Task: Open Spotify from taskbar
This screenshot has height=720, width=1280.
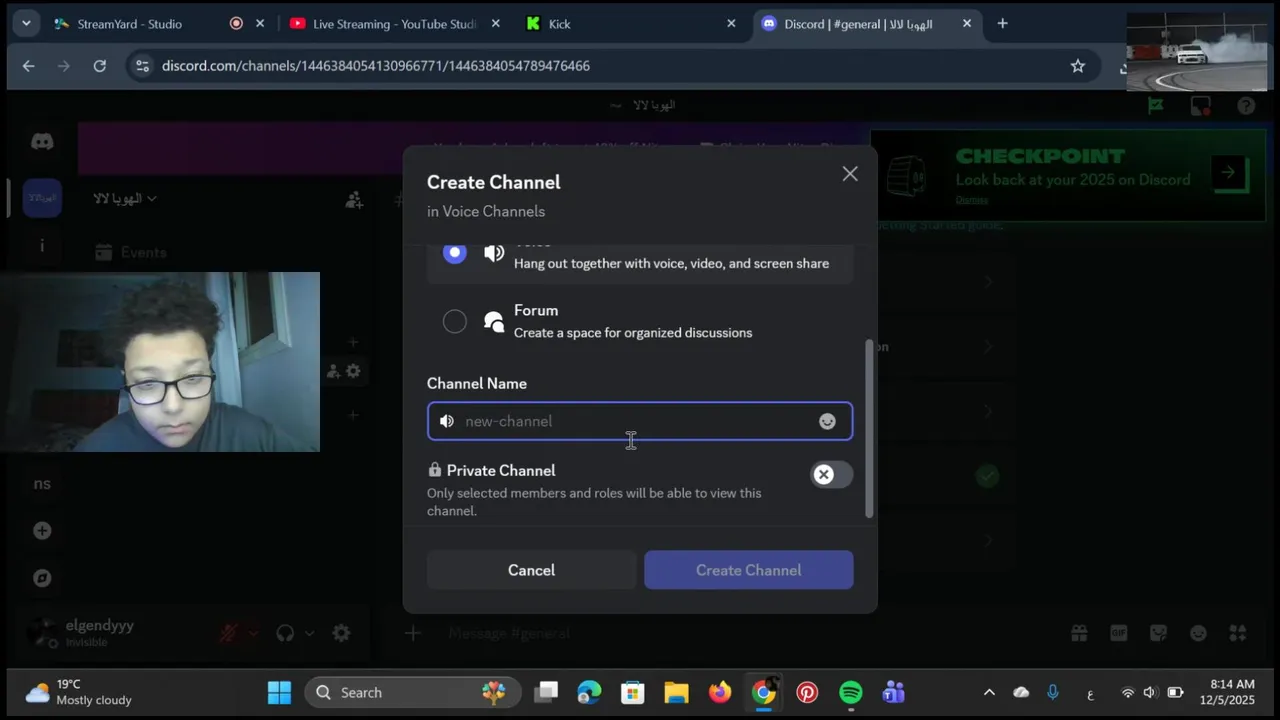Action: pos(851,692)
